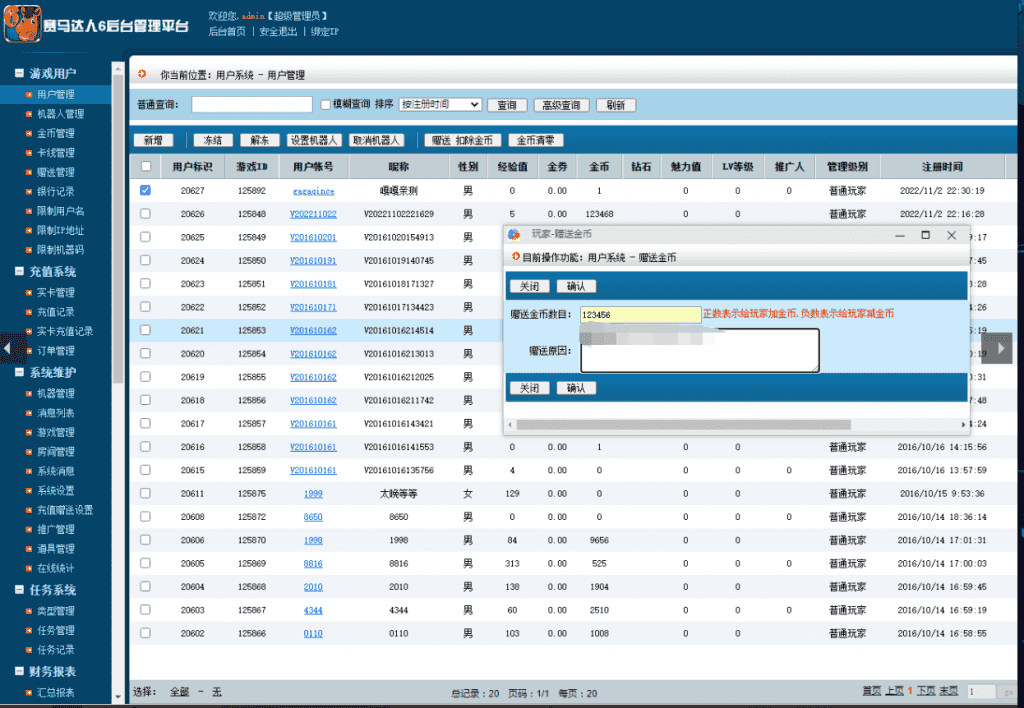Viewport: 1024px width, 708px height.
Task: Click the orange icon beside 目前操作功能 in dialog
Action: (515, 257)
